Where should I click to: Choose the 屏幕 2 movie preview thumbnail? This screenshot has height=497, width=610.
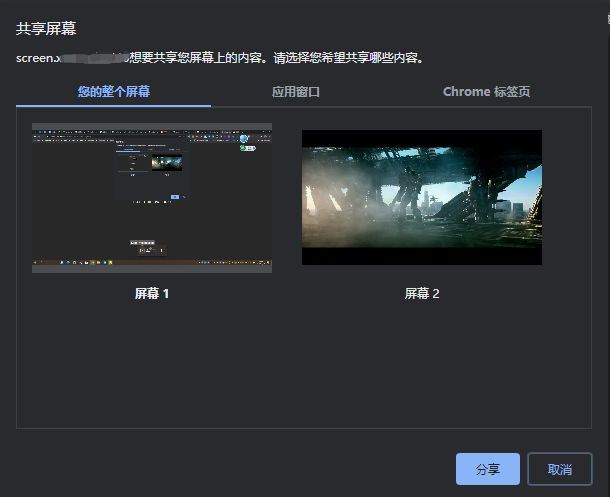point(422,198)
